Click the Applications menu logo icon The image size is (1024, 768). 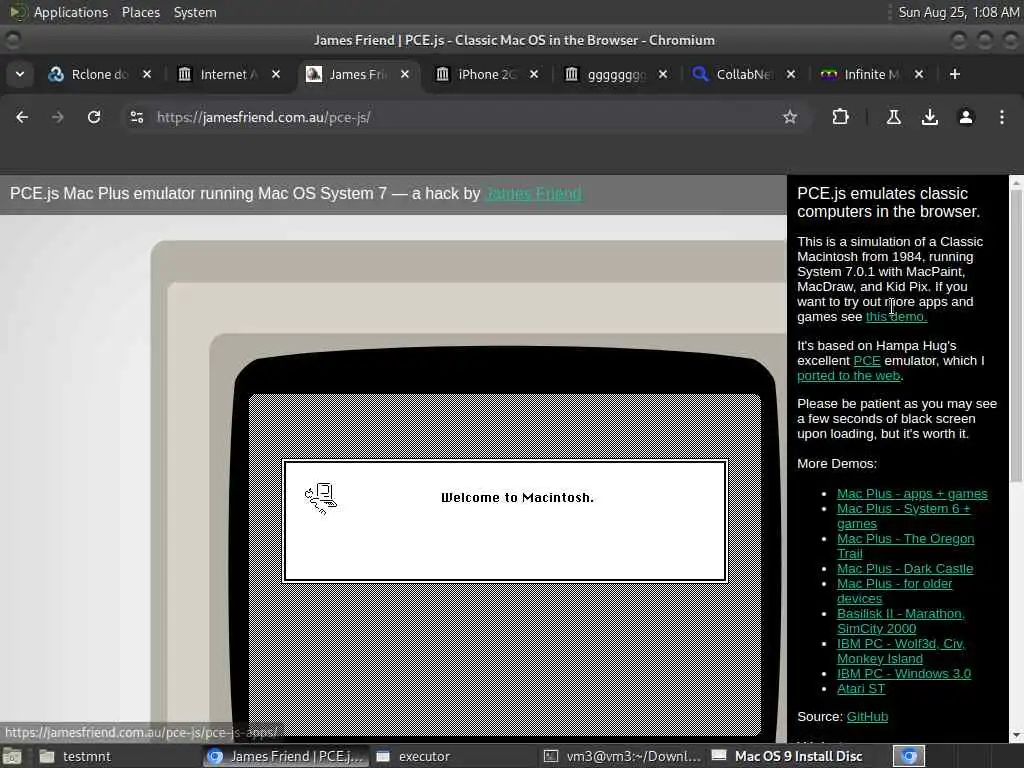click(x=17, y=12)
